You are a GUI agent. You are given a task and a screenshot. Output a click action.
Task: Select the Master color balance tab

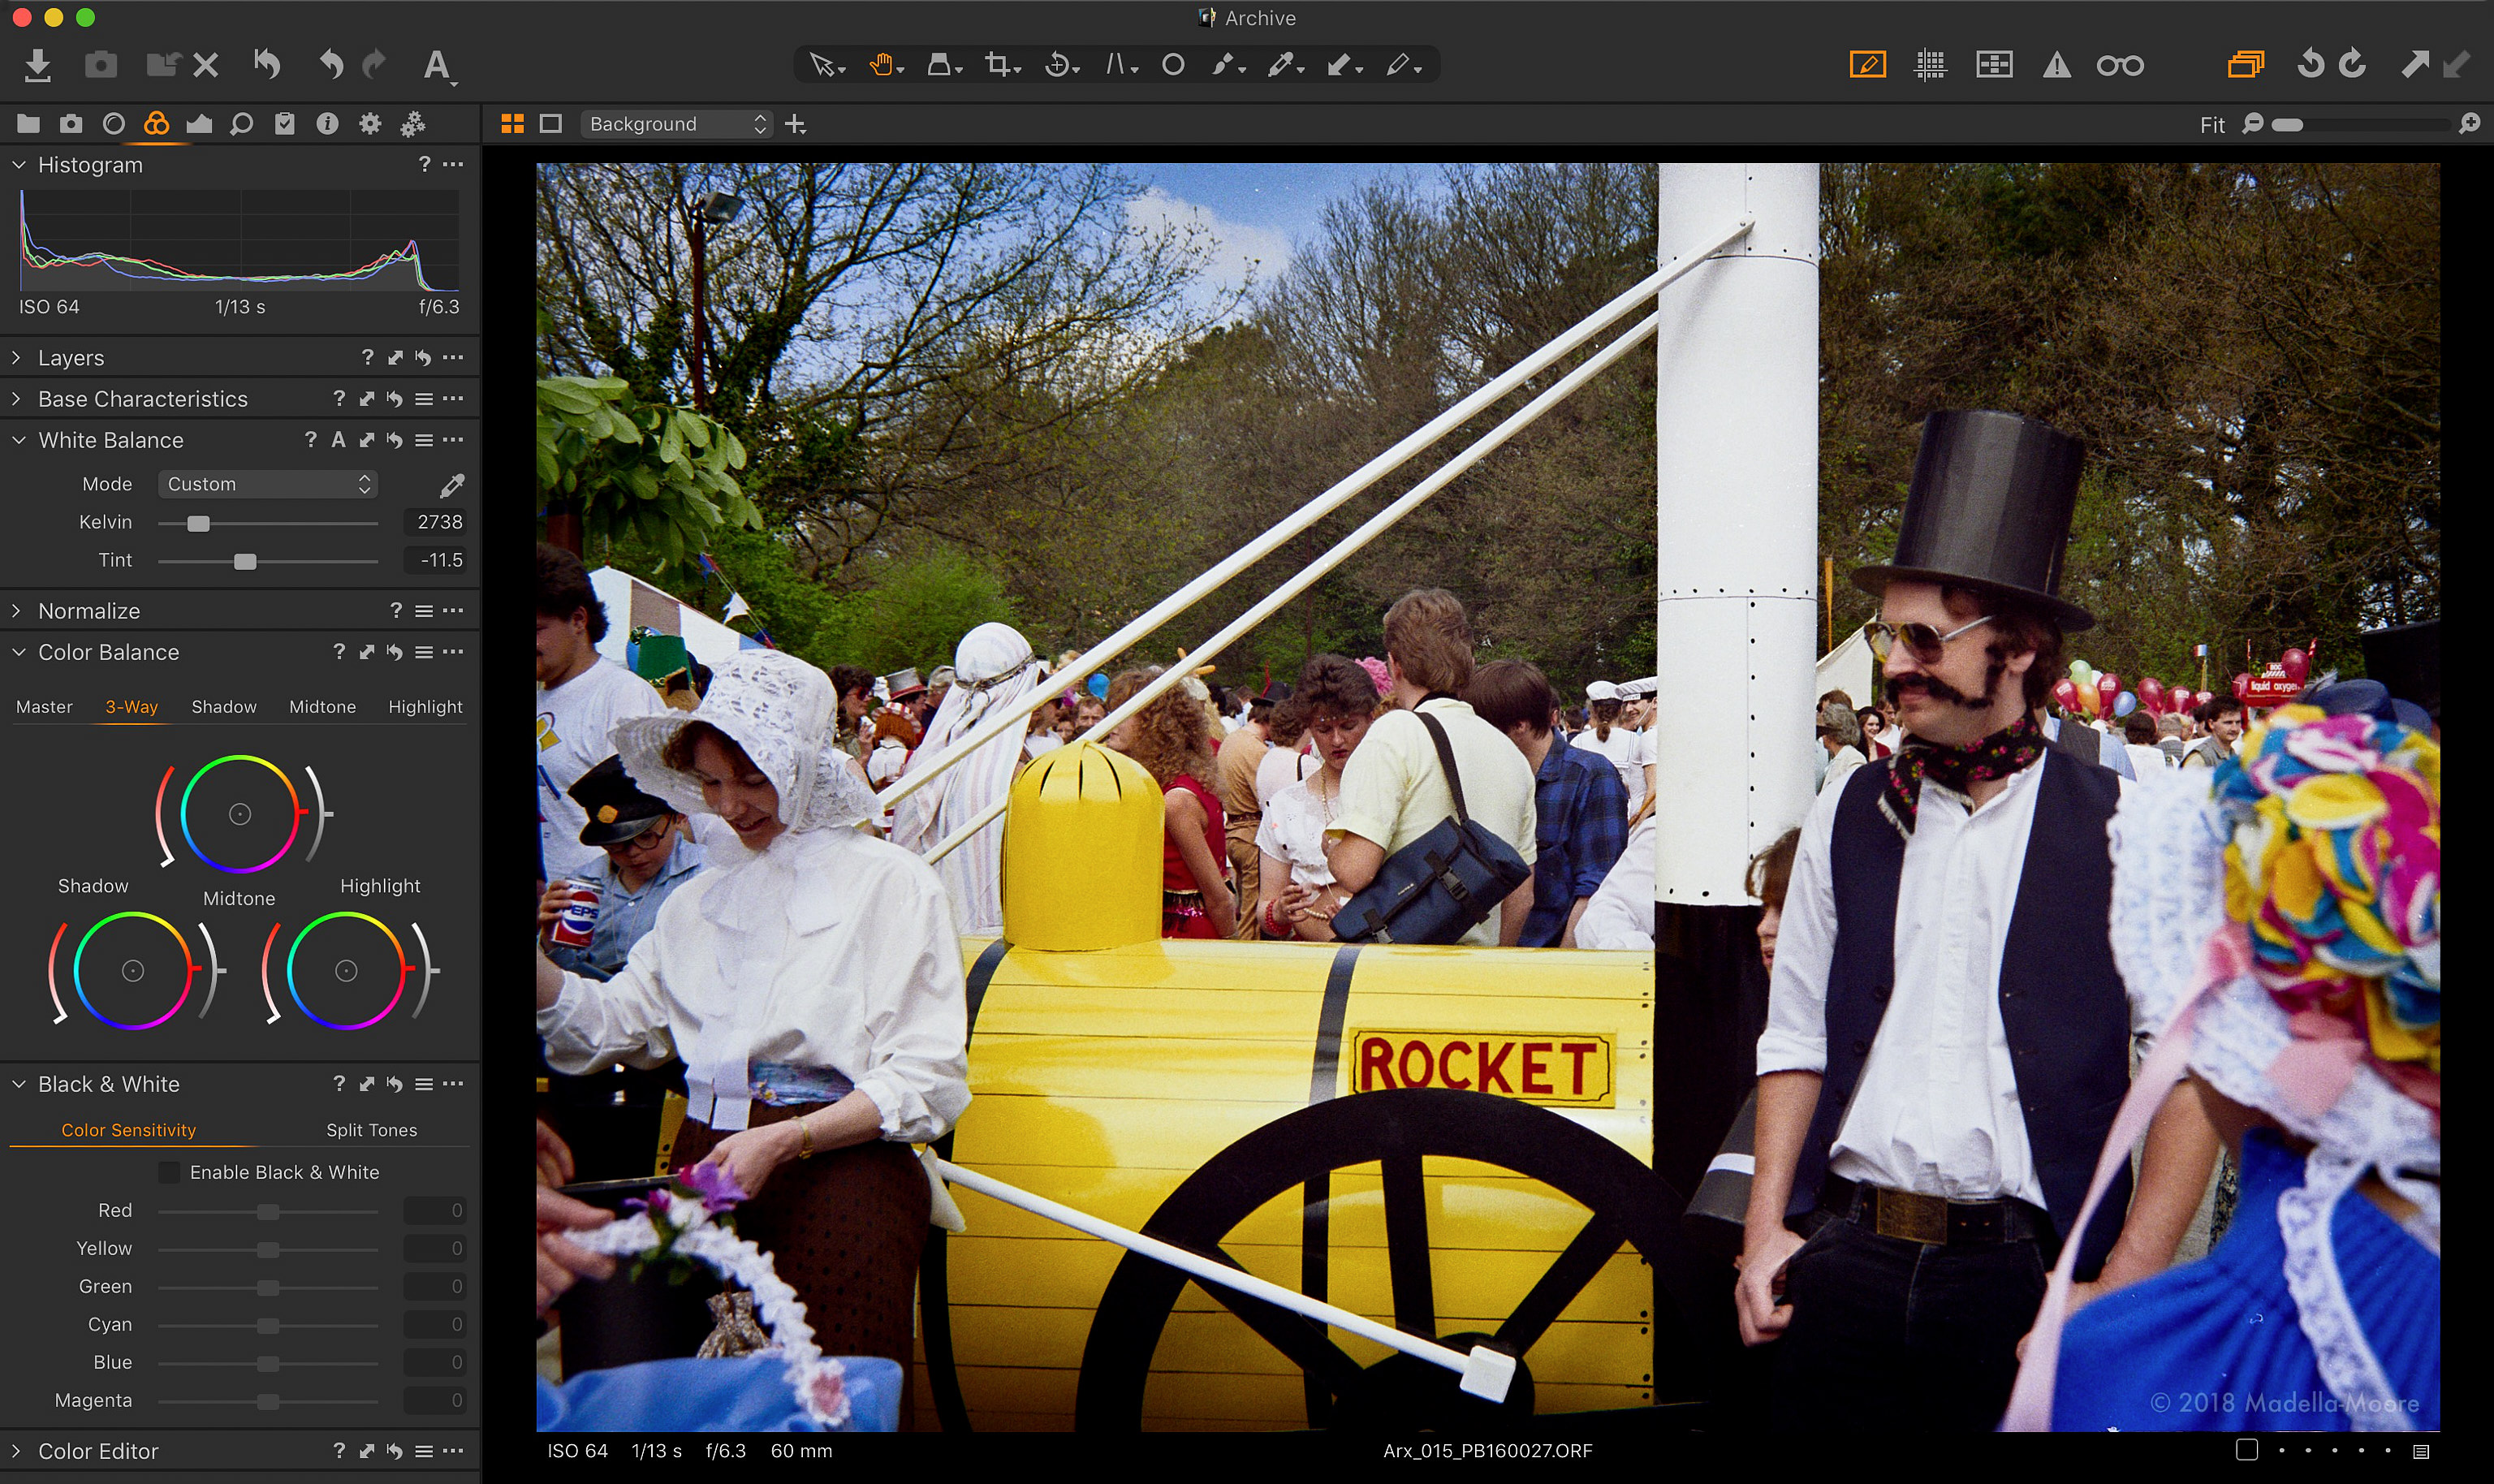[x=44, y=707]
